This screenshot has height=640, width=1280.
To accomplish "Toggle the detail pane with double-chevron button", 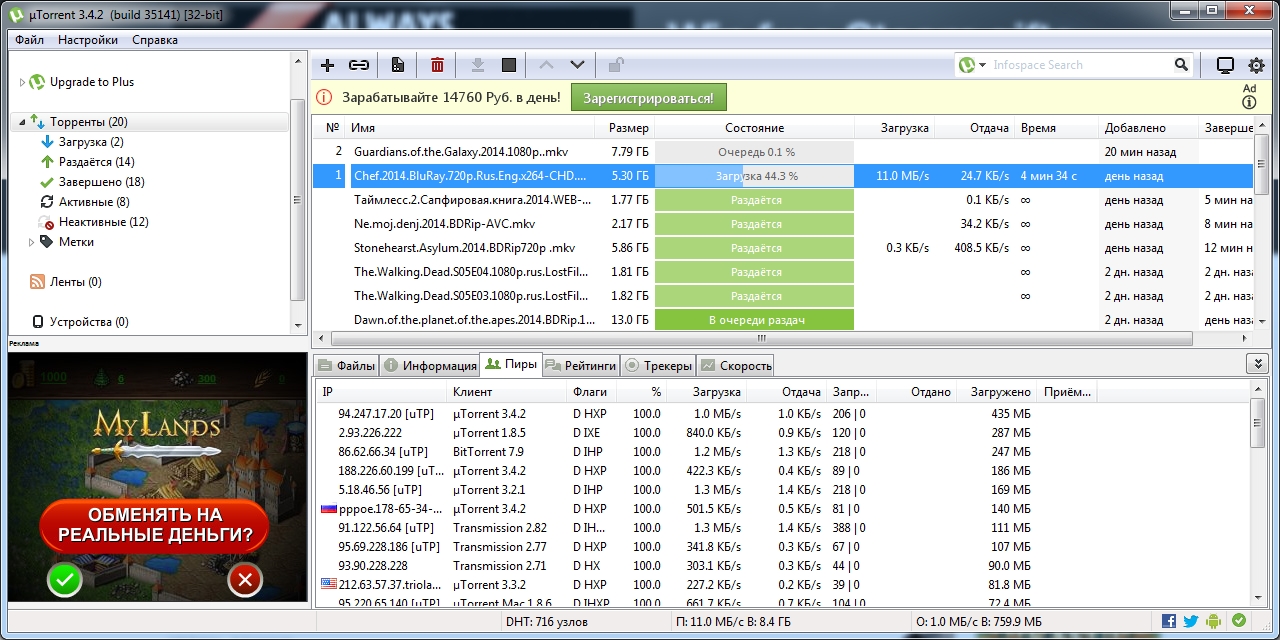I will tap(1257, 363).
